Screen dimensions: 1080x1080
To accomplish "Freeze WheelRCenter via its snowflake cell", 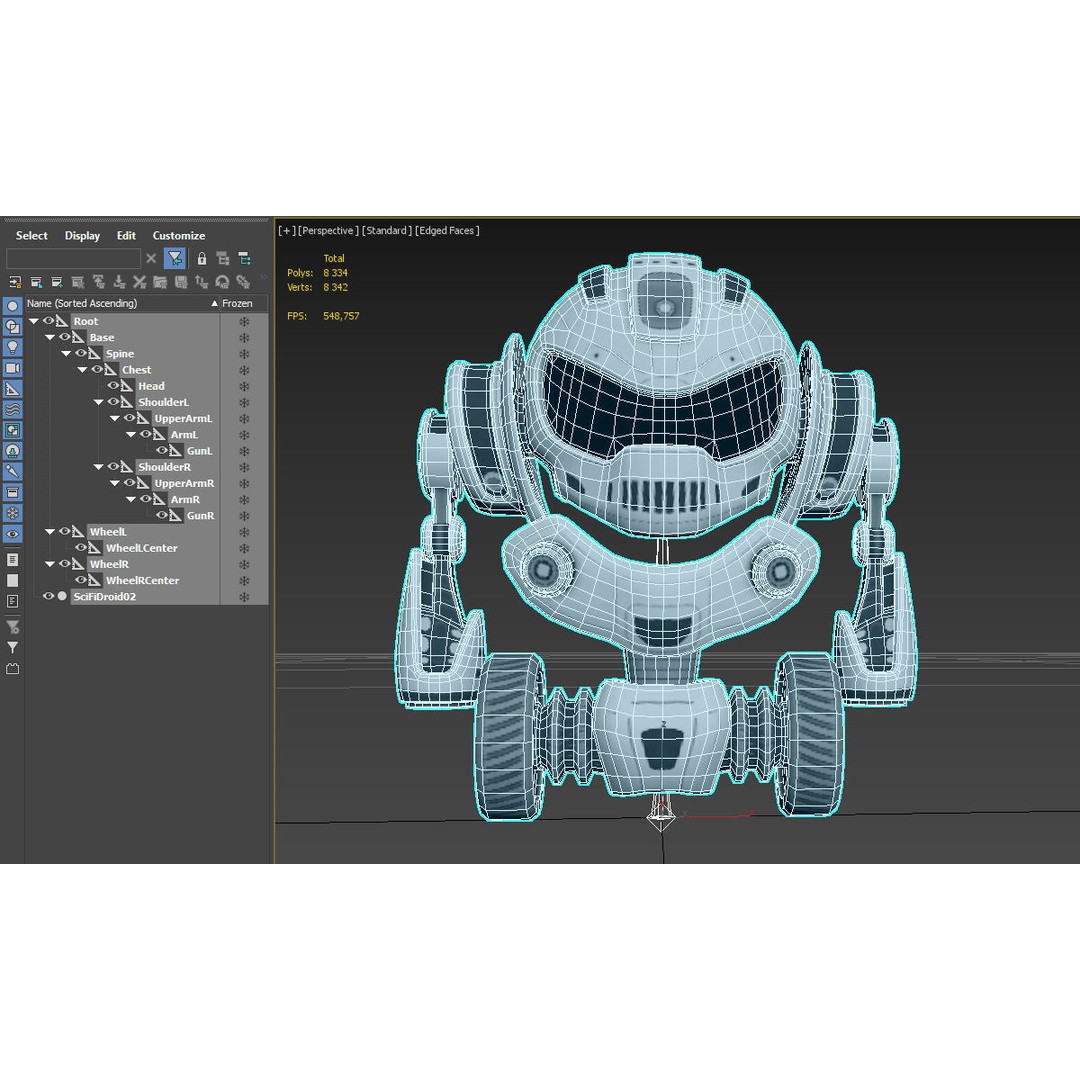I will (244, 581).
